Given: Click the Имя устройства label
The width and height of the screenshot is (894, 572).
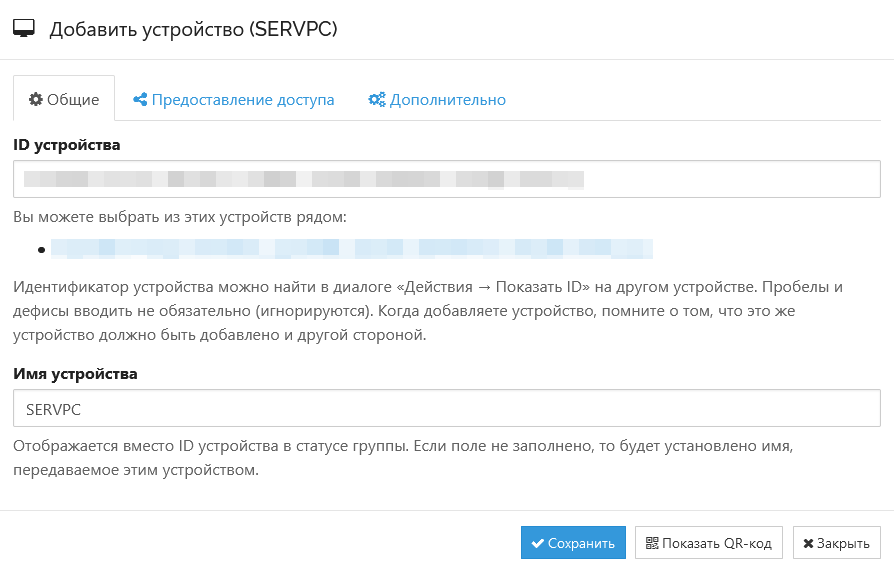Looking at the screenshot, I should pos(75,374).
